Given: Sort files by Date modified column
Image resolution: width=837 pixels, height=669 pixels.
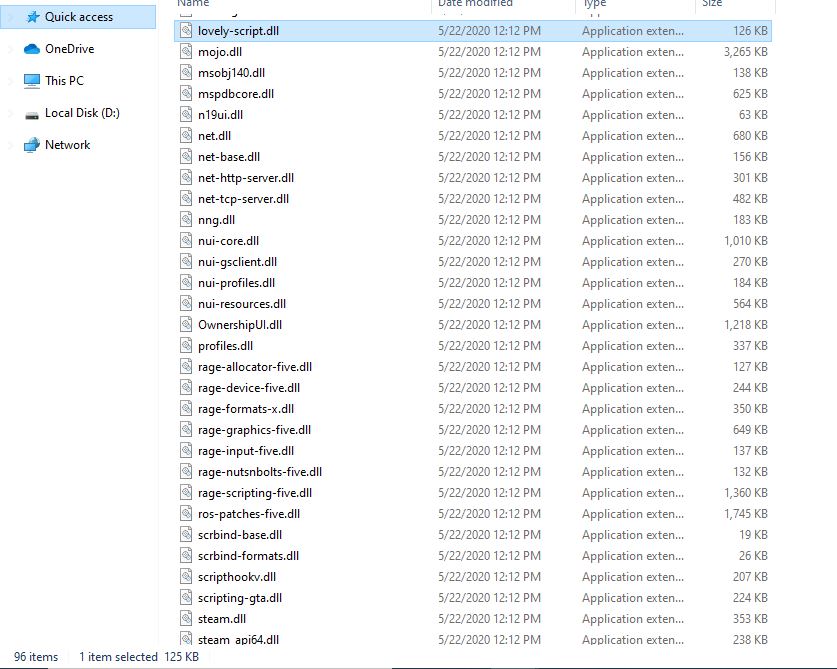Looking at the screenshot, I should click(x=475, y=3).
